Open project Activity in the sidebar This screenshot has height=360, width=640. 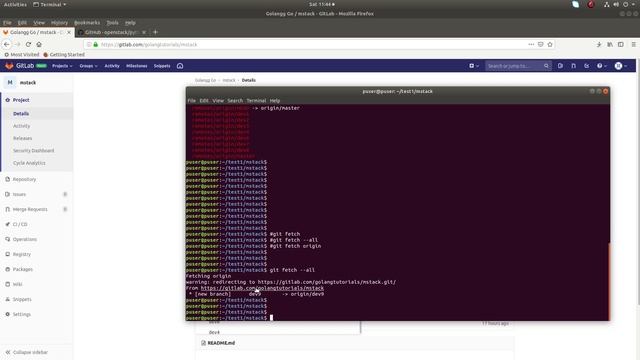21,126
